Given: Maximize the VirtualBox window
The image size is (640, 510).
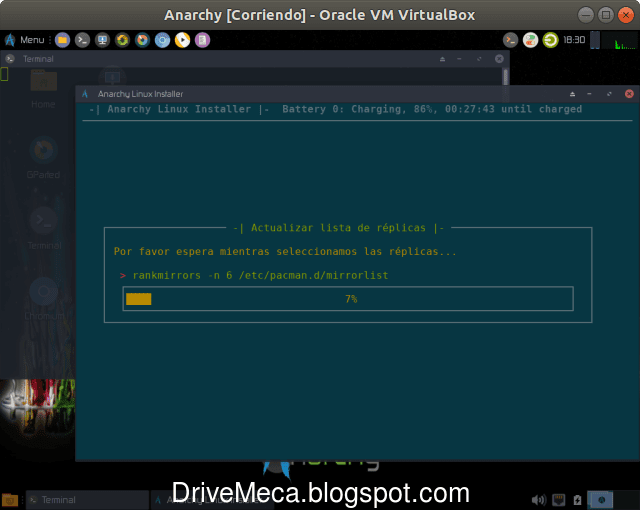Looking at the screenshot, I should pos(606,15).
